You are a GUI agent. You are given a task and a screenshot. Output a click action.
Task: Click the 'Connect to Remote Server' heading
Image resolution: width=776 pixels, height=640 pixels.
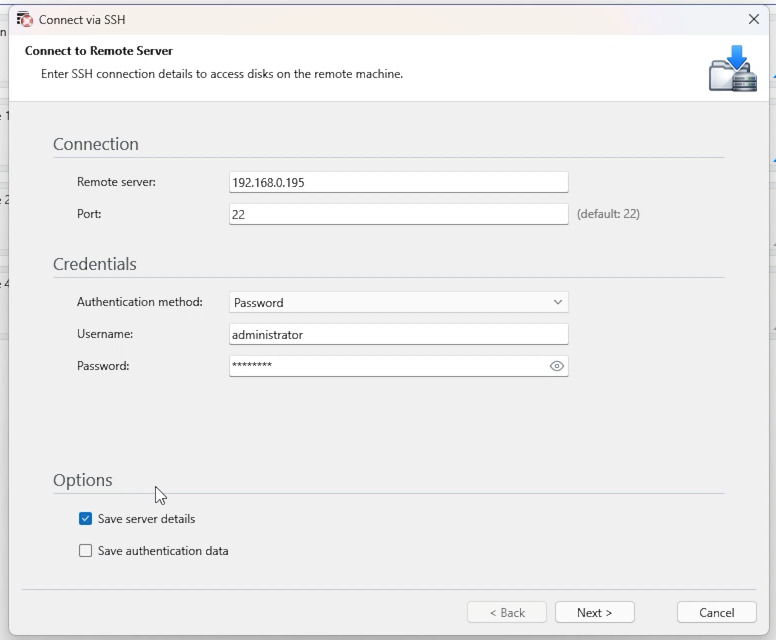[x=98, y=51]
